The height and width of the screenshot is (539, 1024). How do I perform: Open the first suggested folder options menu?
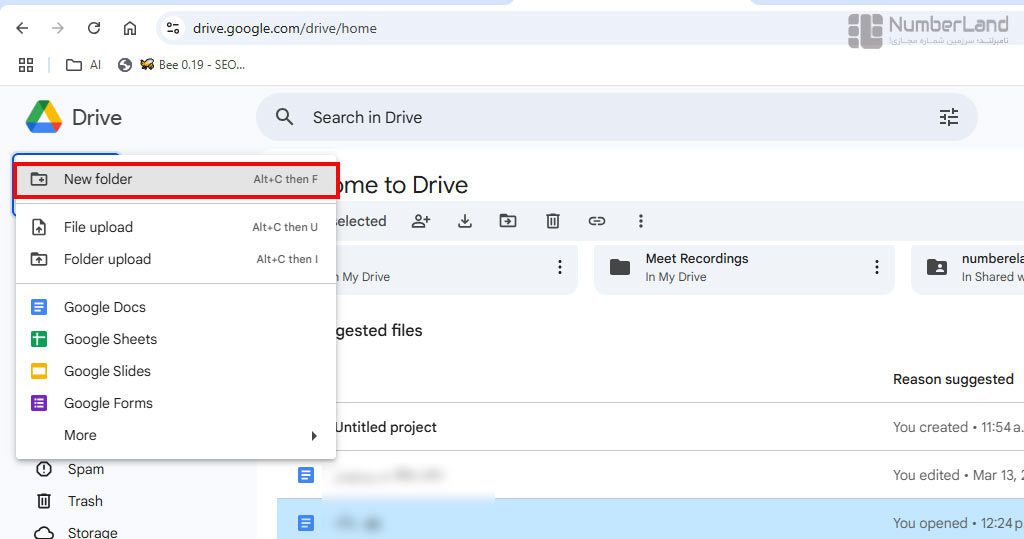point(560,267)
